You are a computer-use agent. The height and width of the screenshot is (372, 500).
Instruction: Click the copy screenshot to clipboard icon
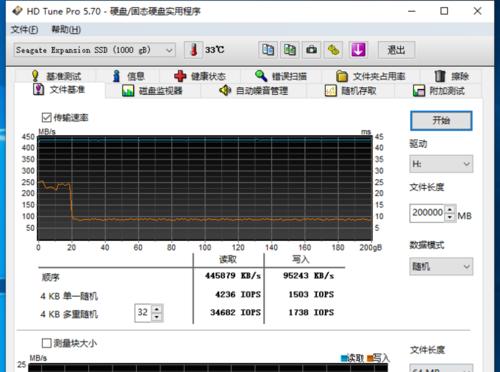(x=289, y=50)
